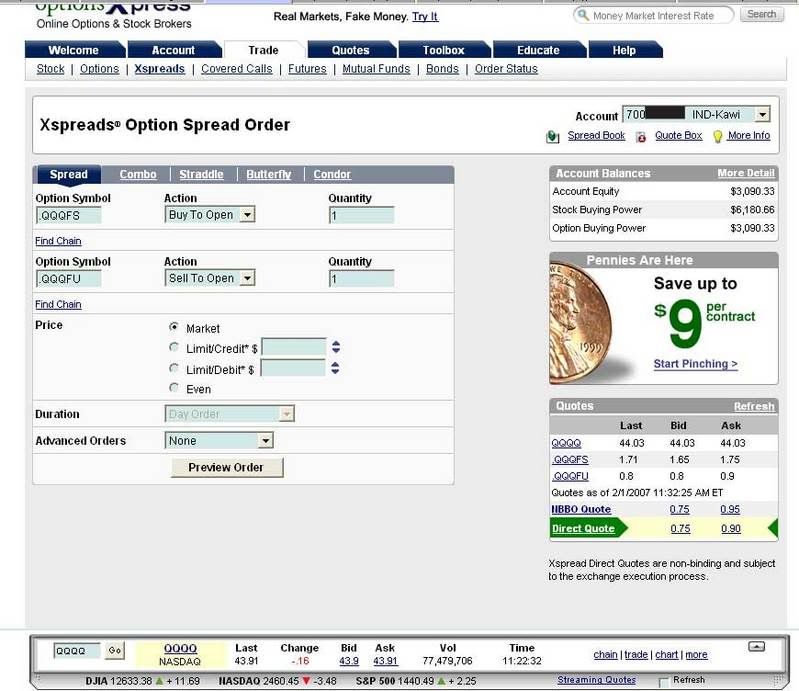The height and width of the screenshot is (691, 799).
Task: Click the Preview Order button
Action: point(227,467)
